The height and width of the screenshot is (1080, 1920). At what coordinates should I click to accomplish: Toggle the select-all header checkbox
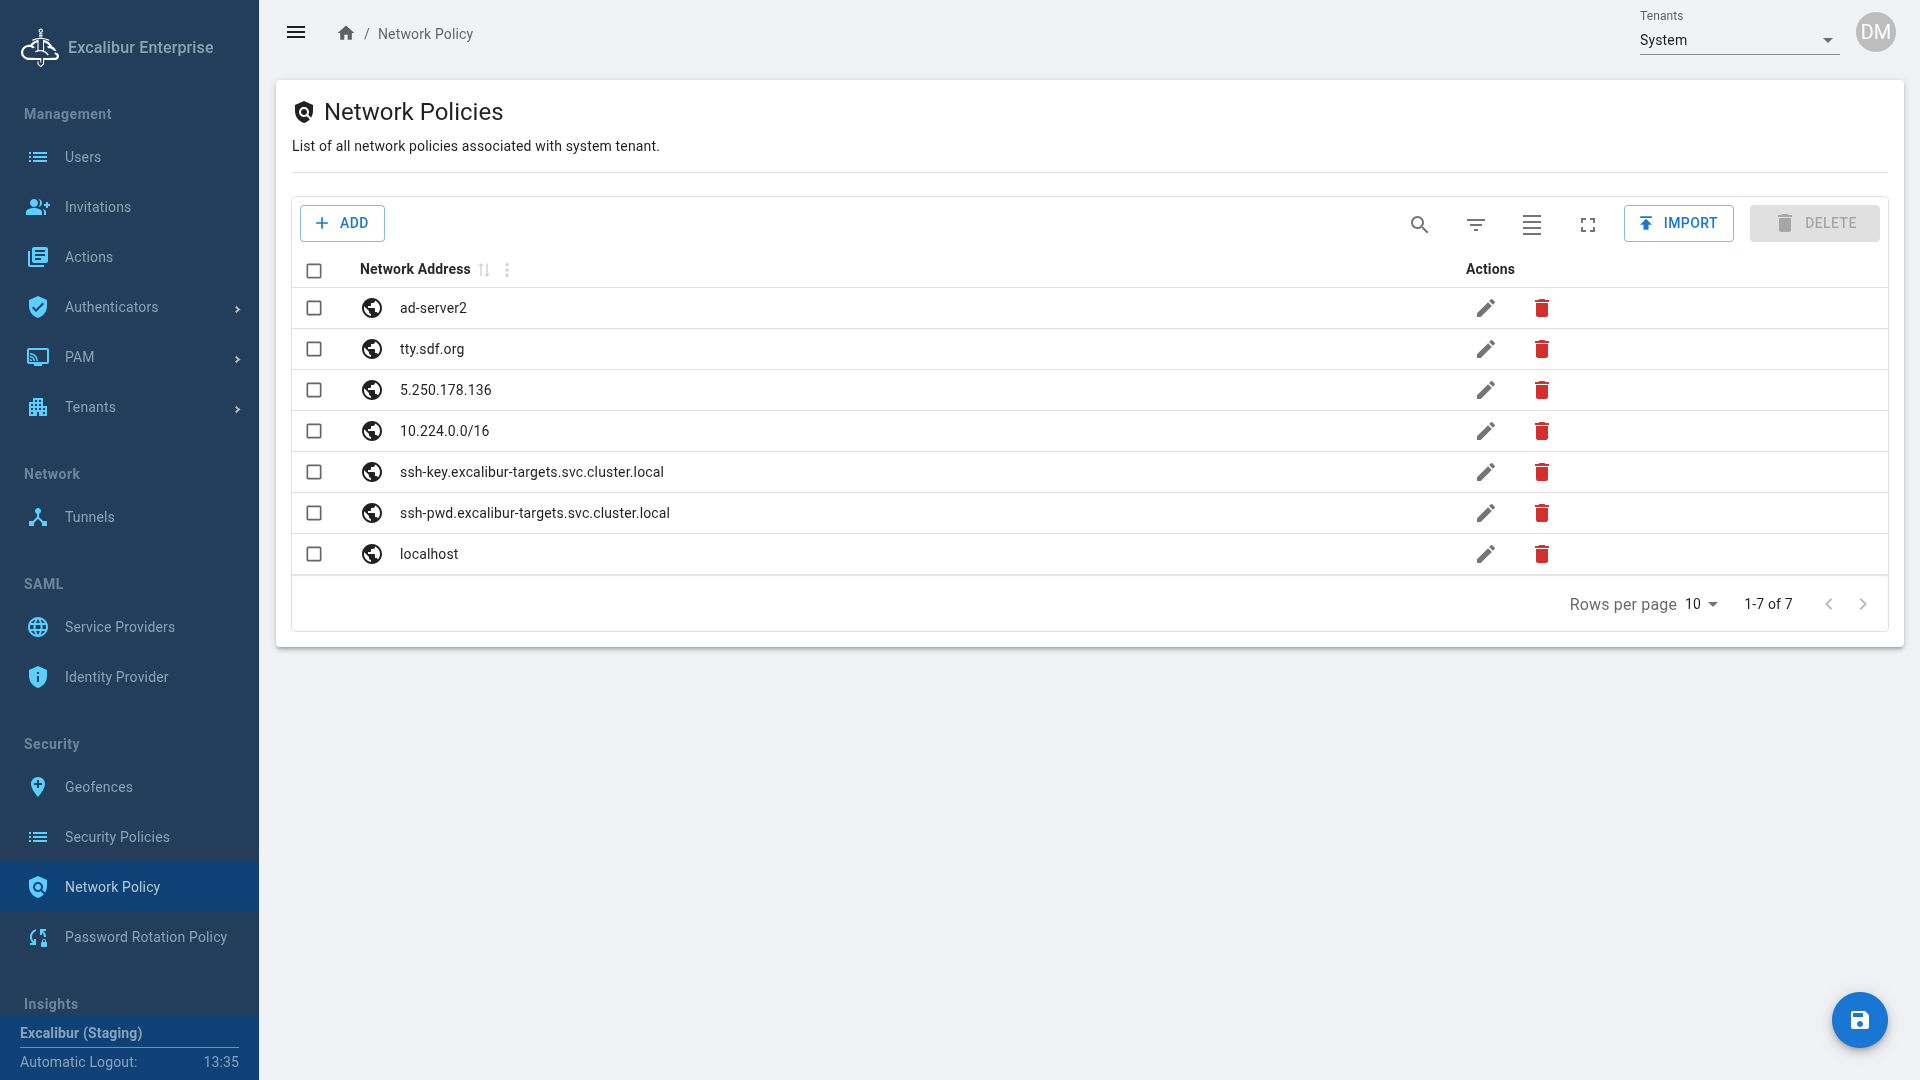314,270
